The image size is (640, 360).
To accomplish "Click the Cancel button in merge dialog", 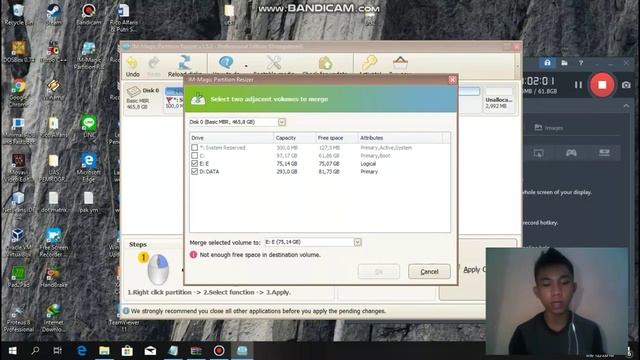I will 429,271.
